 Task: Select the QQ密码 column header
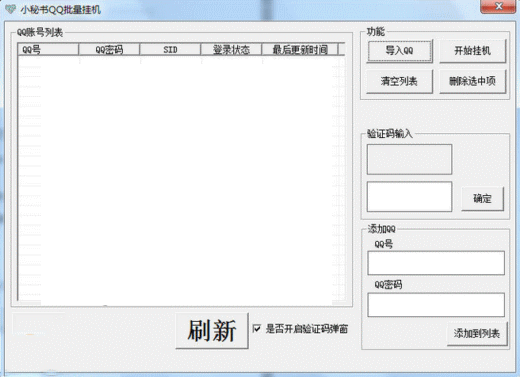coord(109,50)
